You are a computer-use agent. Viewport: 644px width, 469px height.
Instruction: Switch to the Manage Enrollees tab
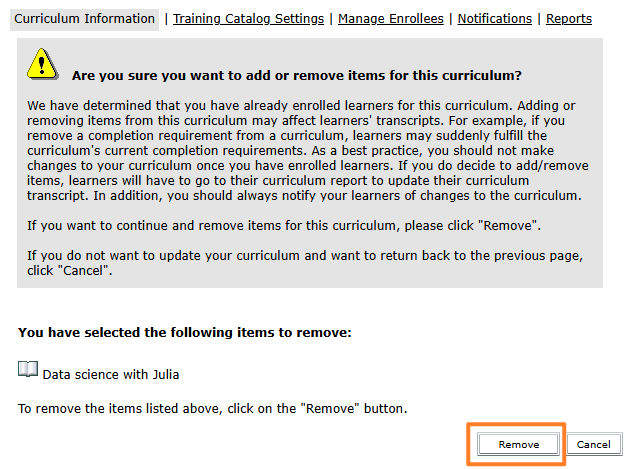393,19
